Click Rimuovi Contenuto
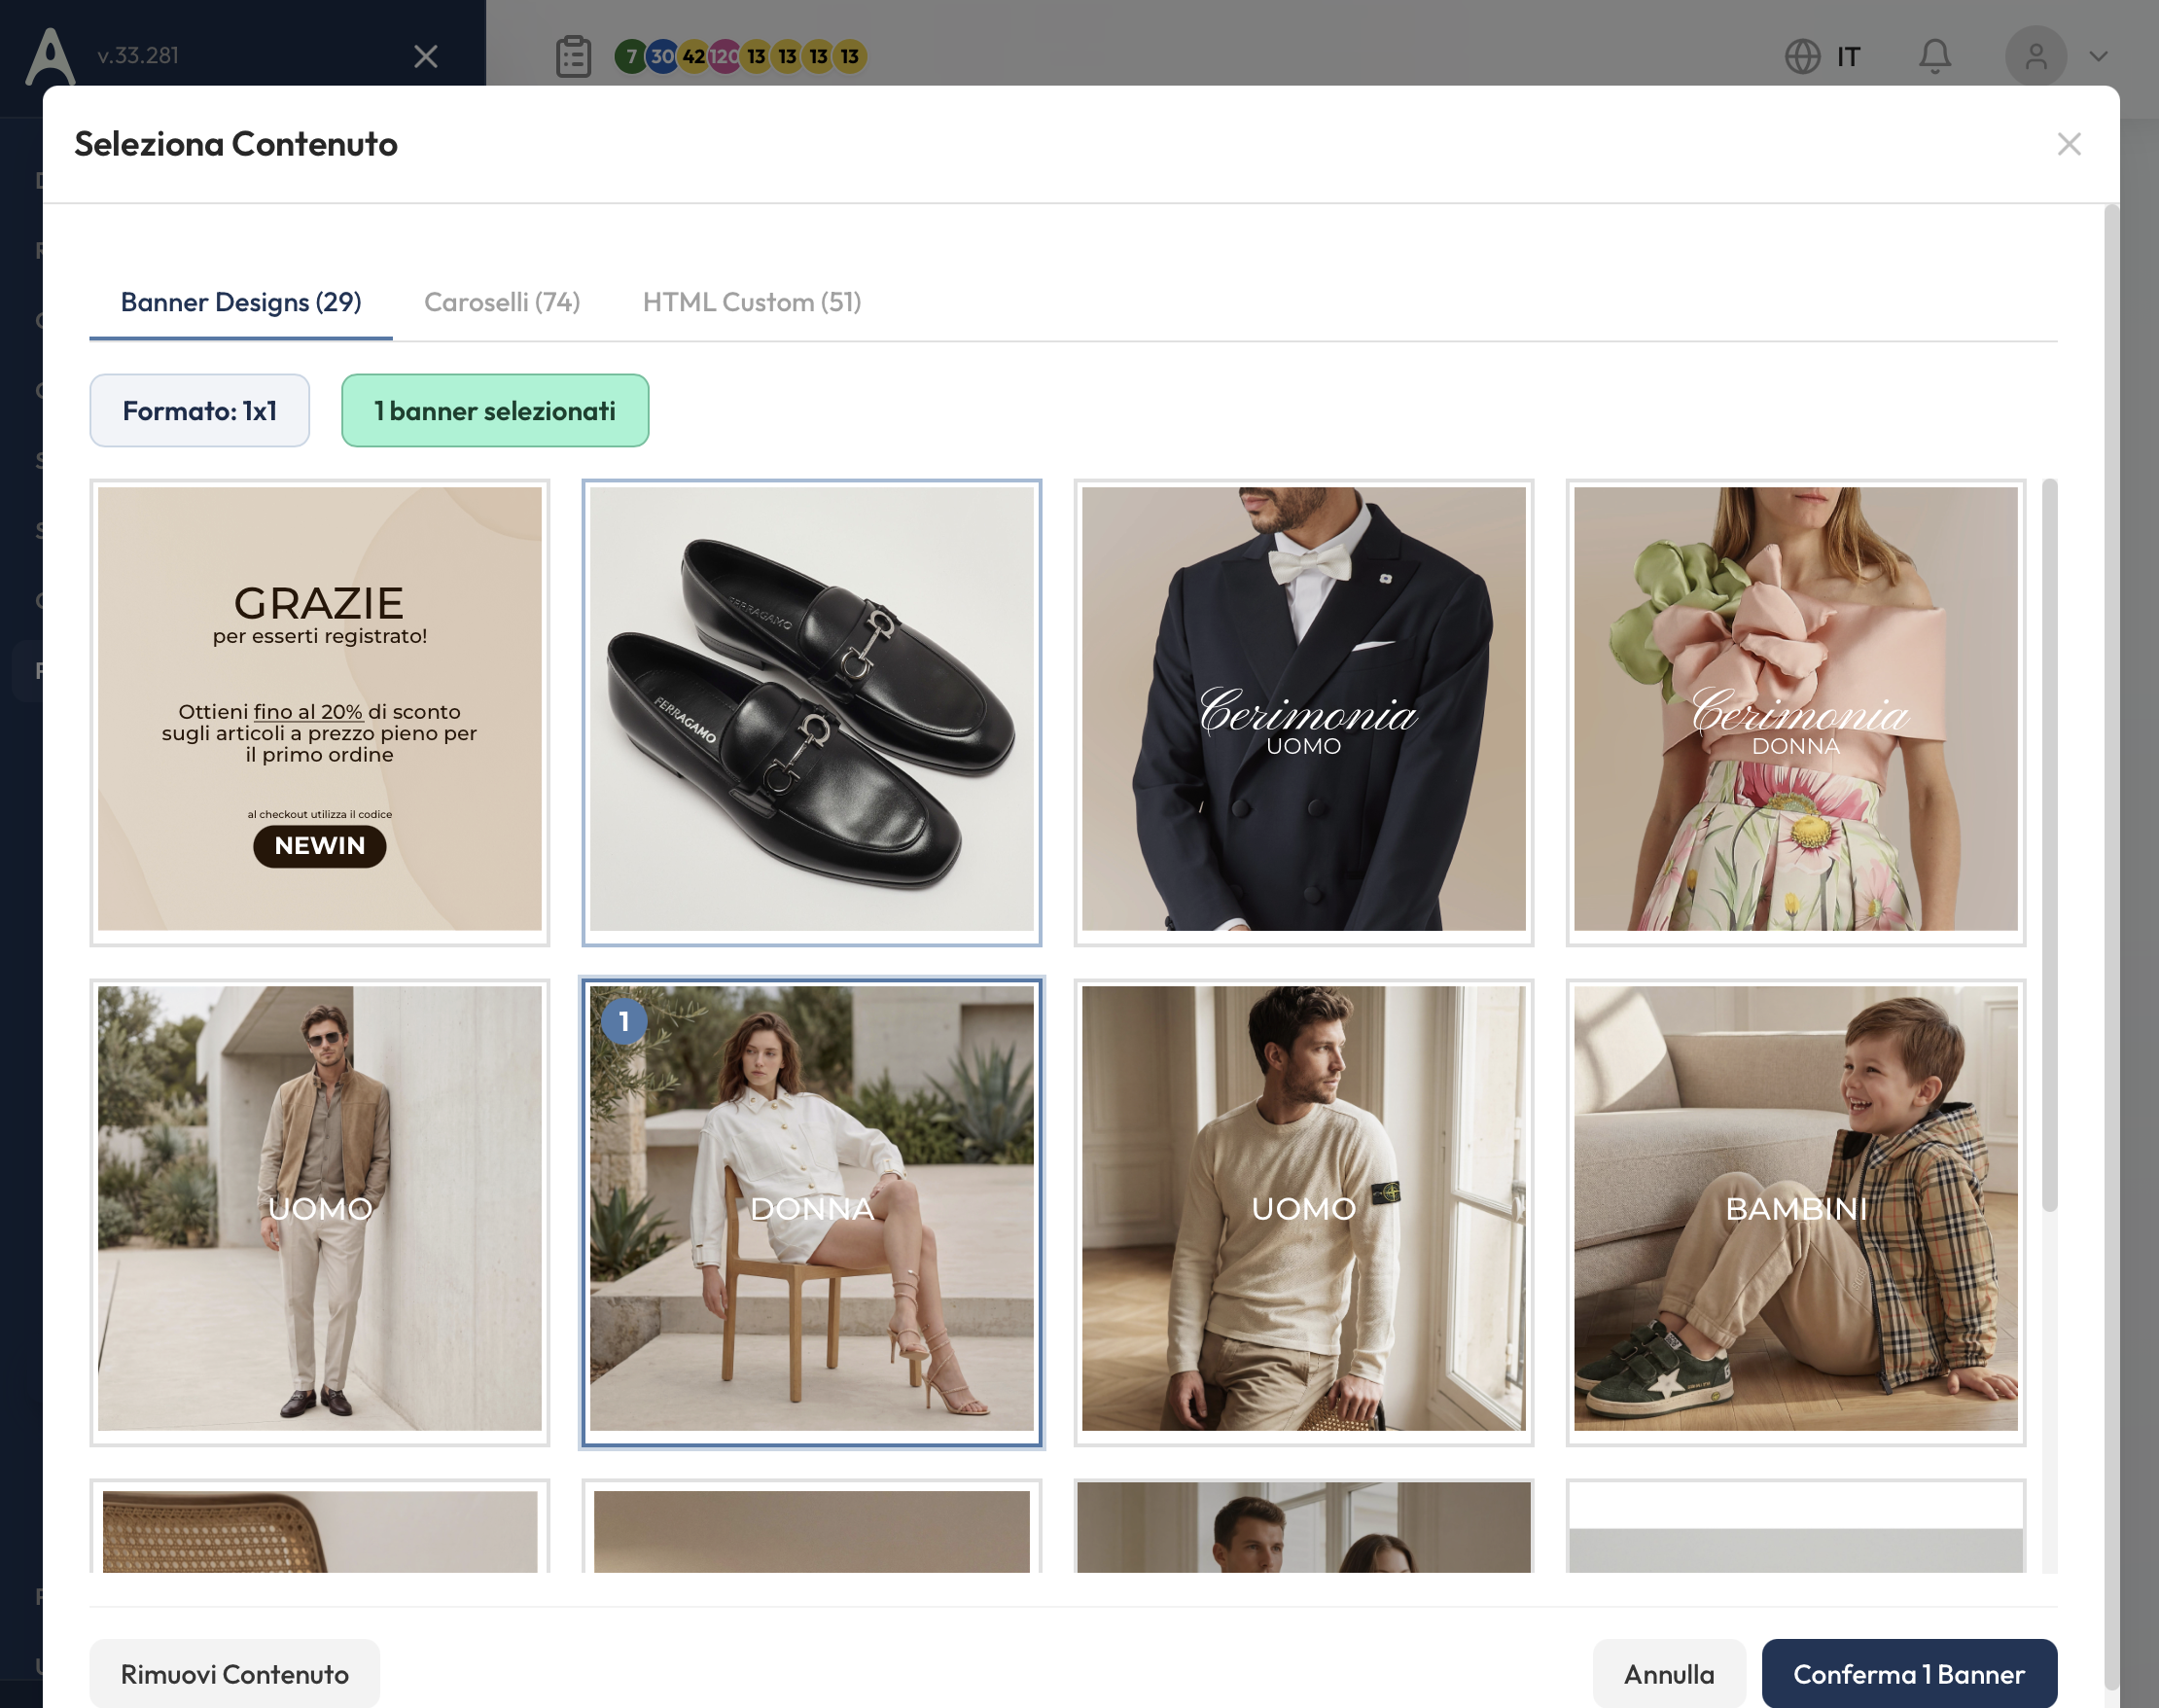The image size is (2159, 1708). point(235,1674)
